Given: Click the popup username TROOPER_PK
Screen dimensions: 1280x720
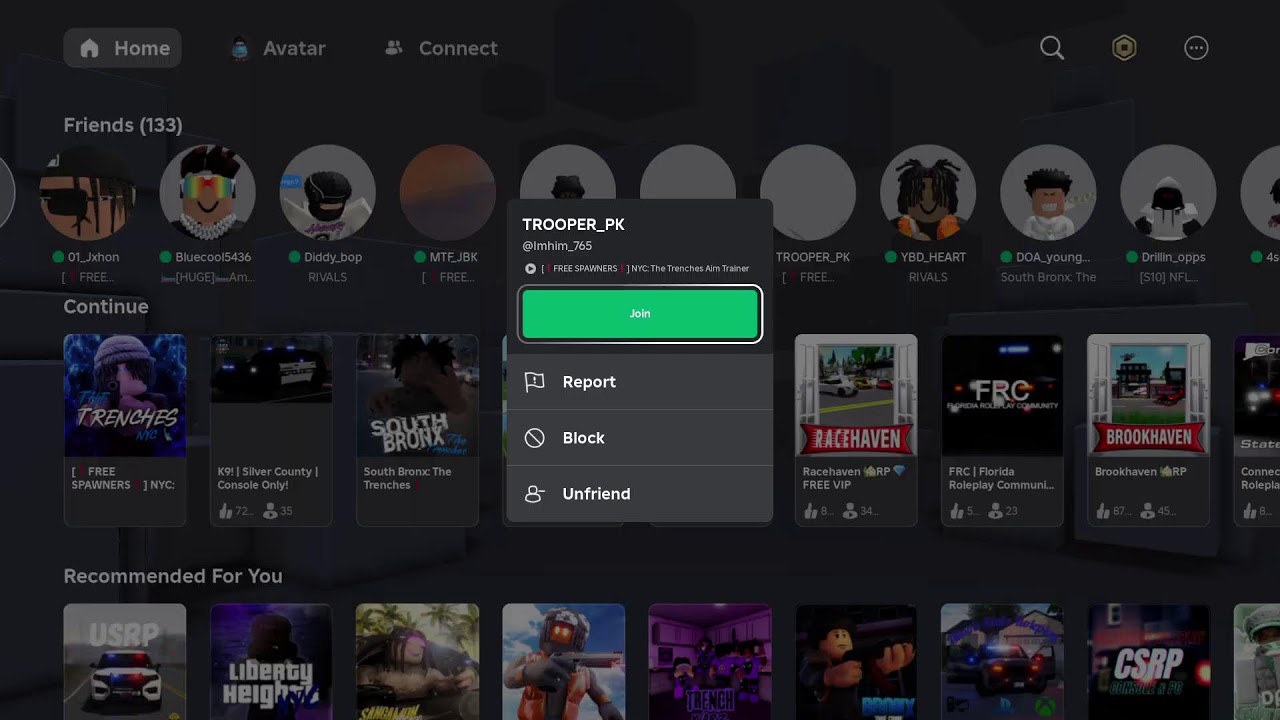Looking at the screenshot, I should (573, 225).
